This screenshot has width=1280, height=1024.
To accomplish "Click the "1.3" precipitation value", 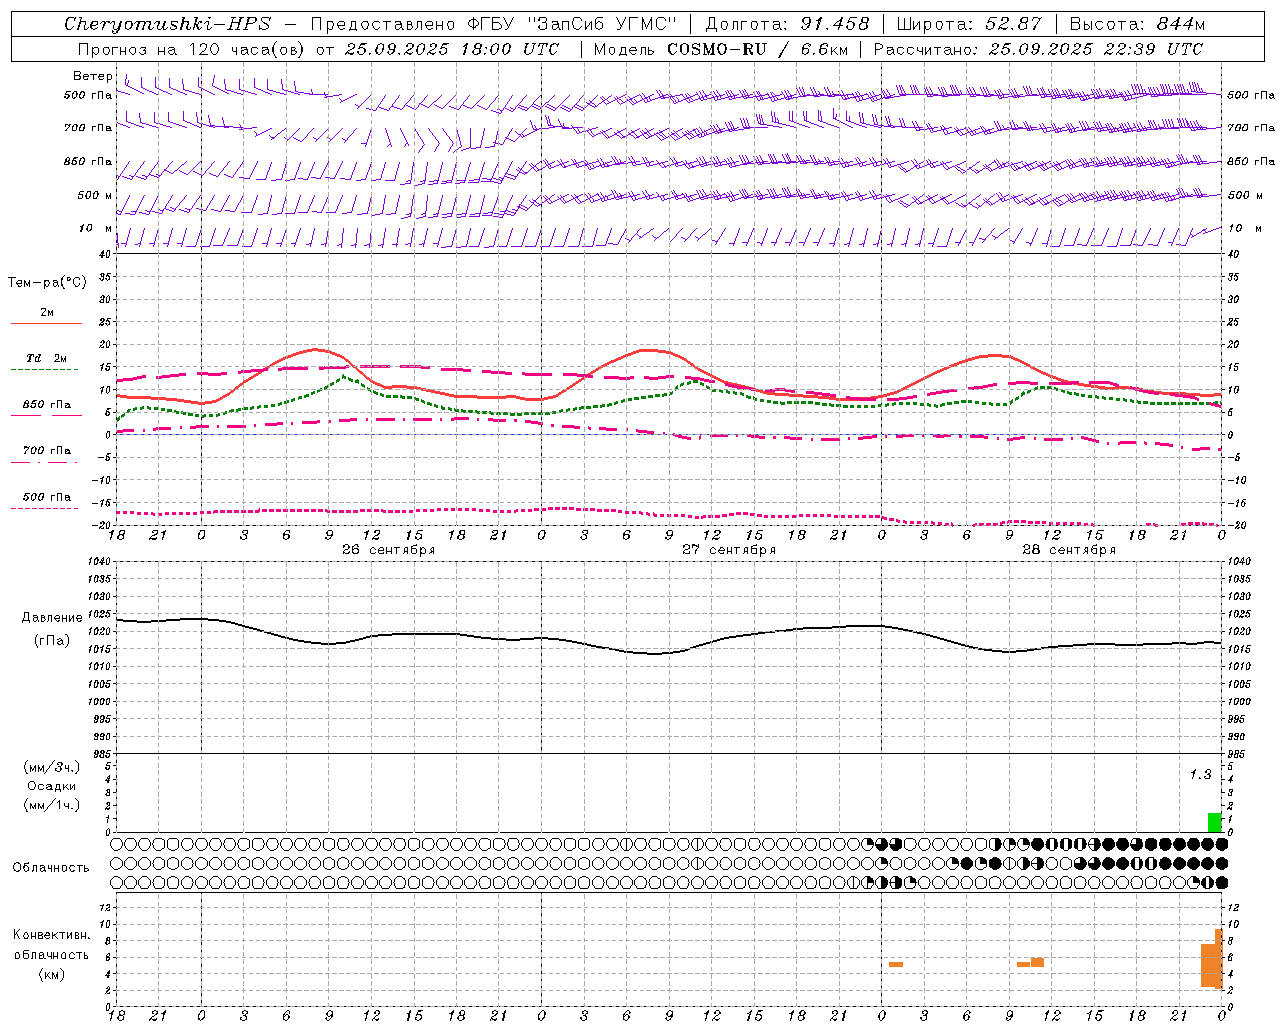I will pyautogui.click(x=1200, y=775).
